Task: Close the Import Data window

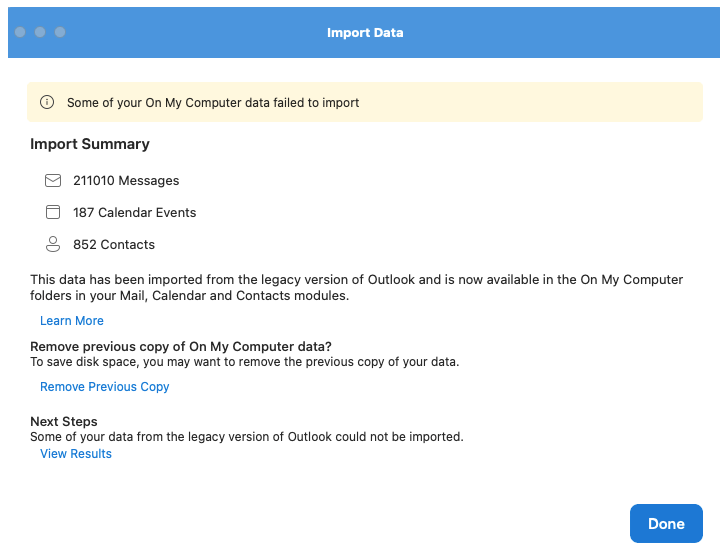Action: click(20, 32)
